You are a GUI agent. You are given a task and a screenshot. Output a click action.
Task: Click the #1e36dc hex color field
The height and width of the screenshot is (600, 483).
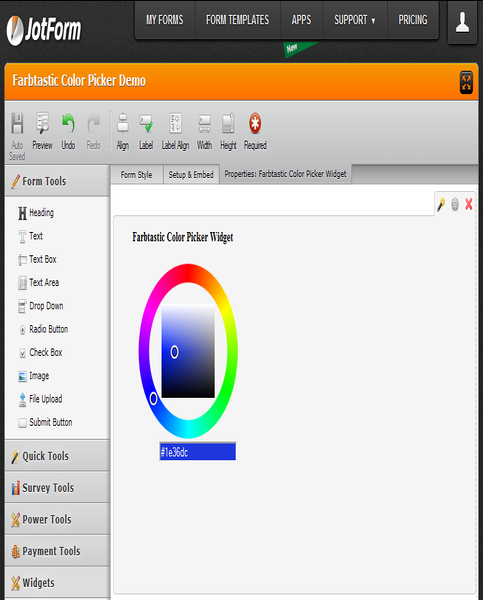[197, 452]
